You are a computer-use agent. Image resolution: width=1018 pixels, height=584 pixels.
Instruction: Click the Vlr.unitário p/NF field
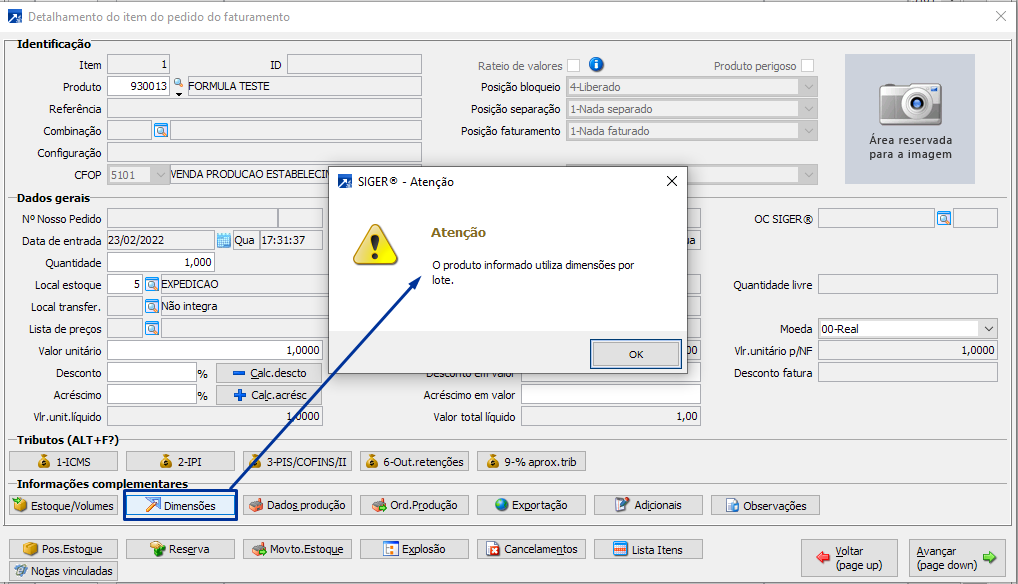click(908, 350)
